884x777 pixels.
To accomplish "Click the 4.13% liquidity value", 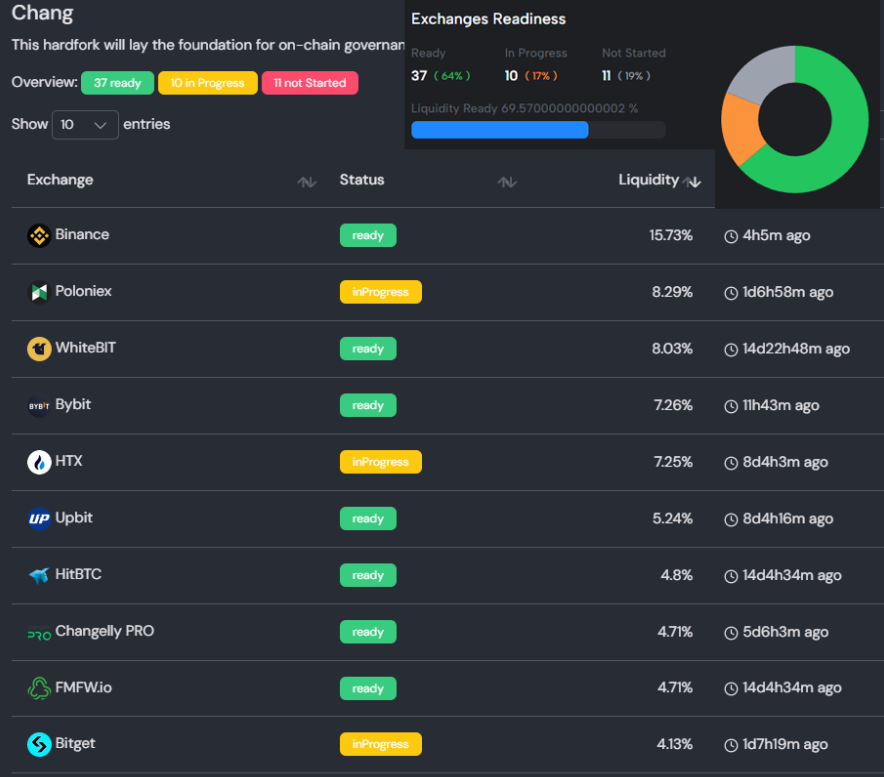I will (675, 744).
